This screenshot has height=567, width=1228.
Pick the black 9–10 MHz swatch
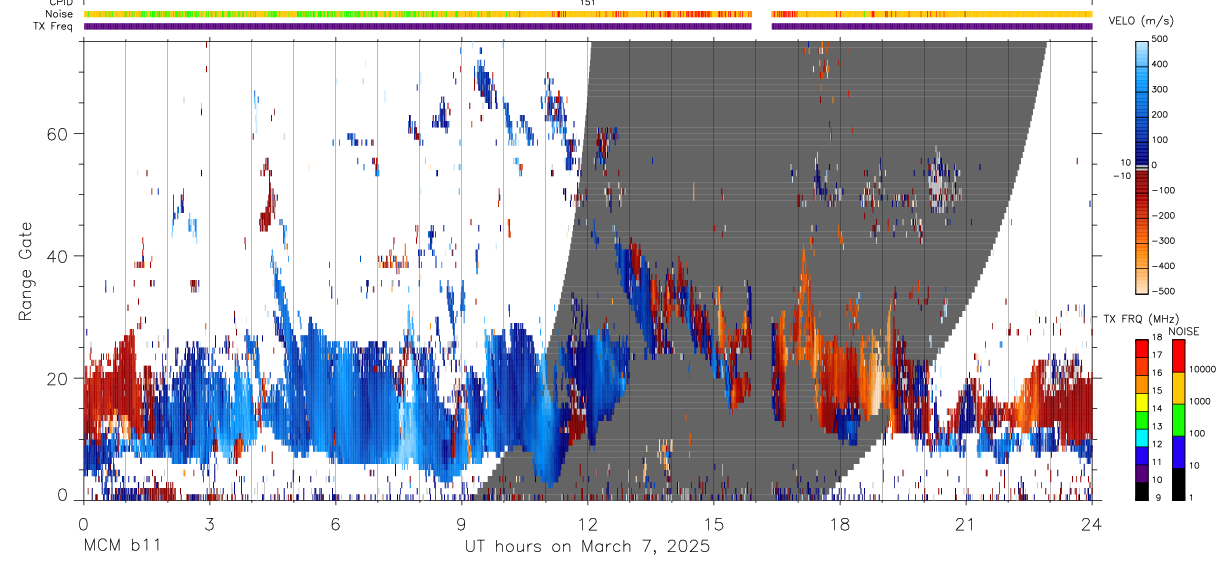tap(1142, 490)
